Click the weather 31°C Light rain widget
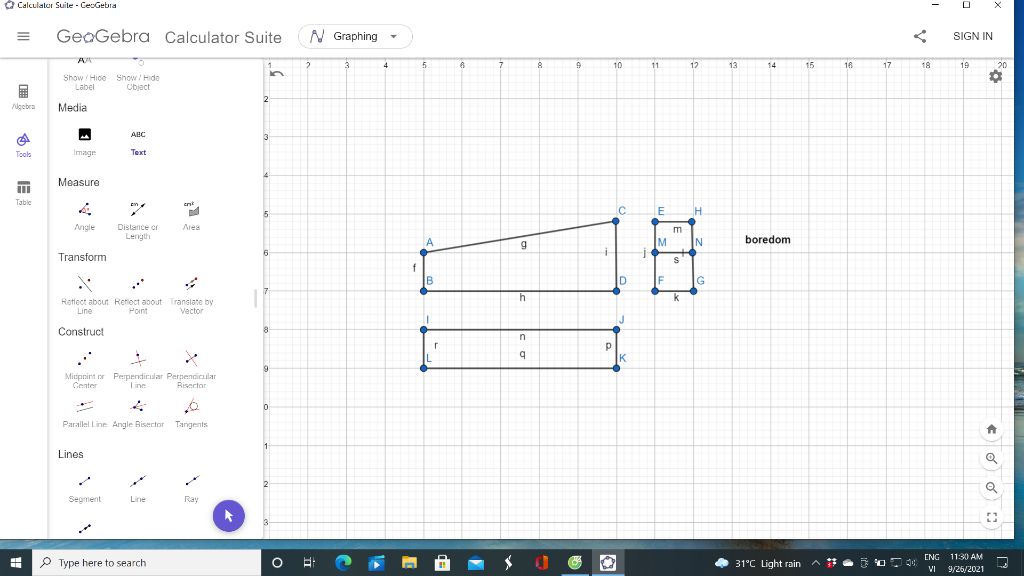 [758, 563]
